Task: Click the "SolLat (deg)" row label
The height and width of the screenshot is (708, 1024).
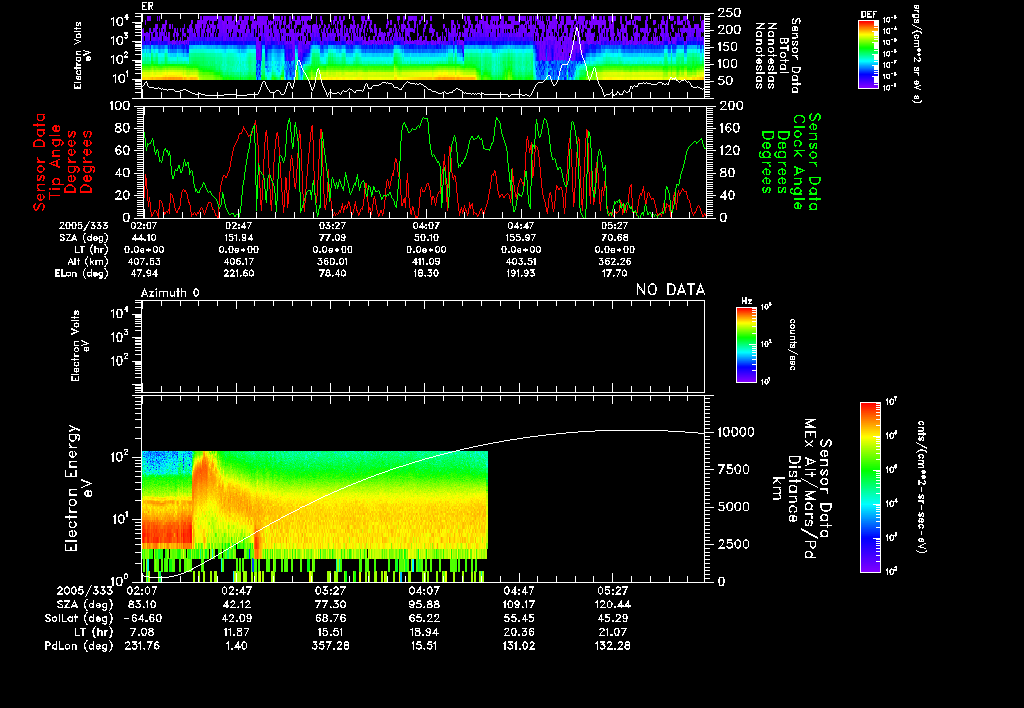Action: [x=79, y=618]
